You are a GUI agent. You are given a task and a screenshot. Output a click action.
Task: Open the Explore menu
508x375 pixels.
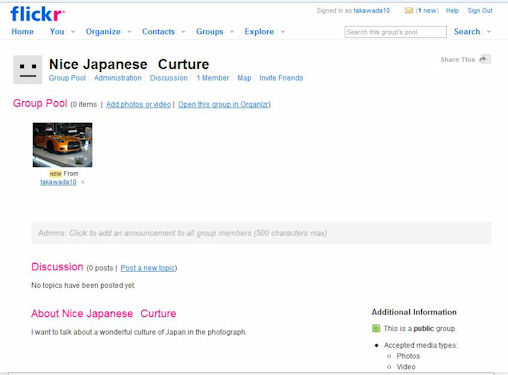(259, 32)
